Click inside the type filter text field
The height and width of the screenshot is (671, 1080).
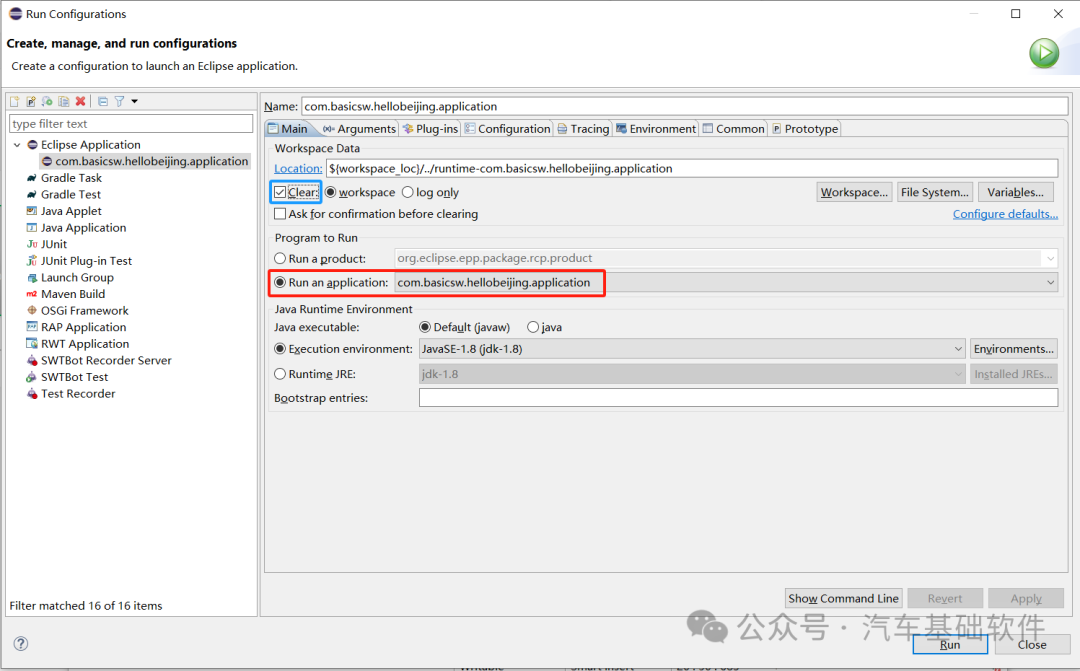pos(130,122)
